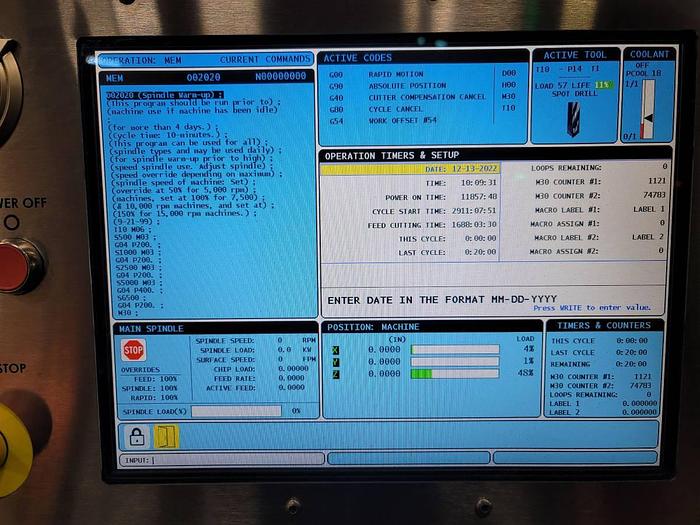Click REMAINING 0:20:00 in Timers & Counters
Viewport: 700px width, 525px height.
click(x=599, y=364)
